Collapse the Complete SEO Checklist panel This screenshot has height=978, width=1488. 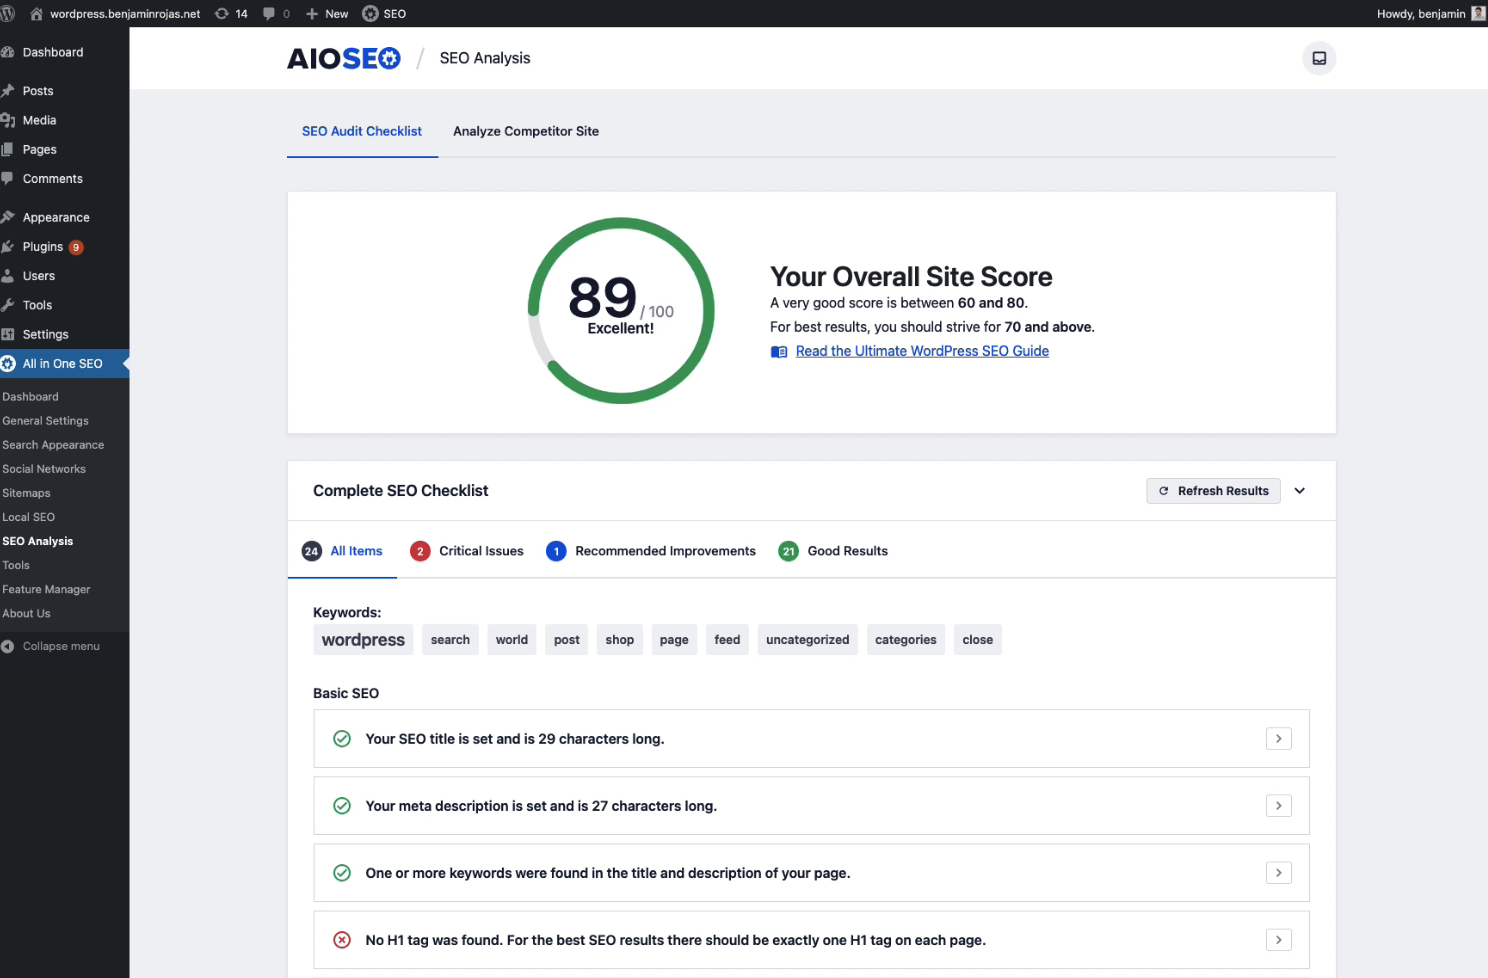tap(1300, 491)
